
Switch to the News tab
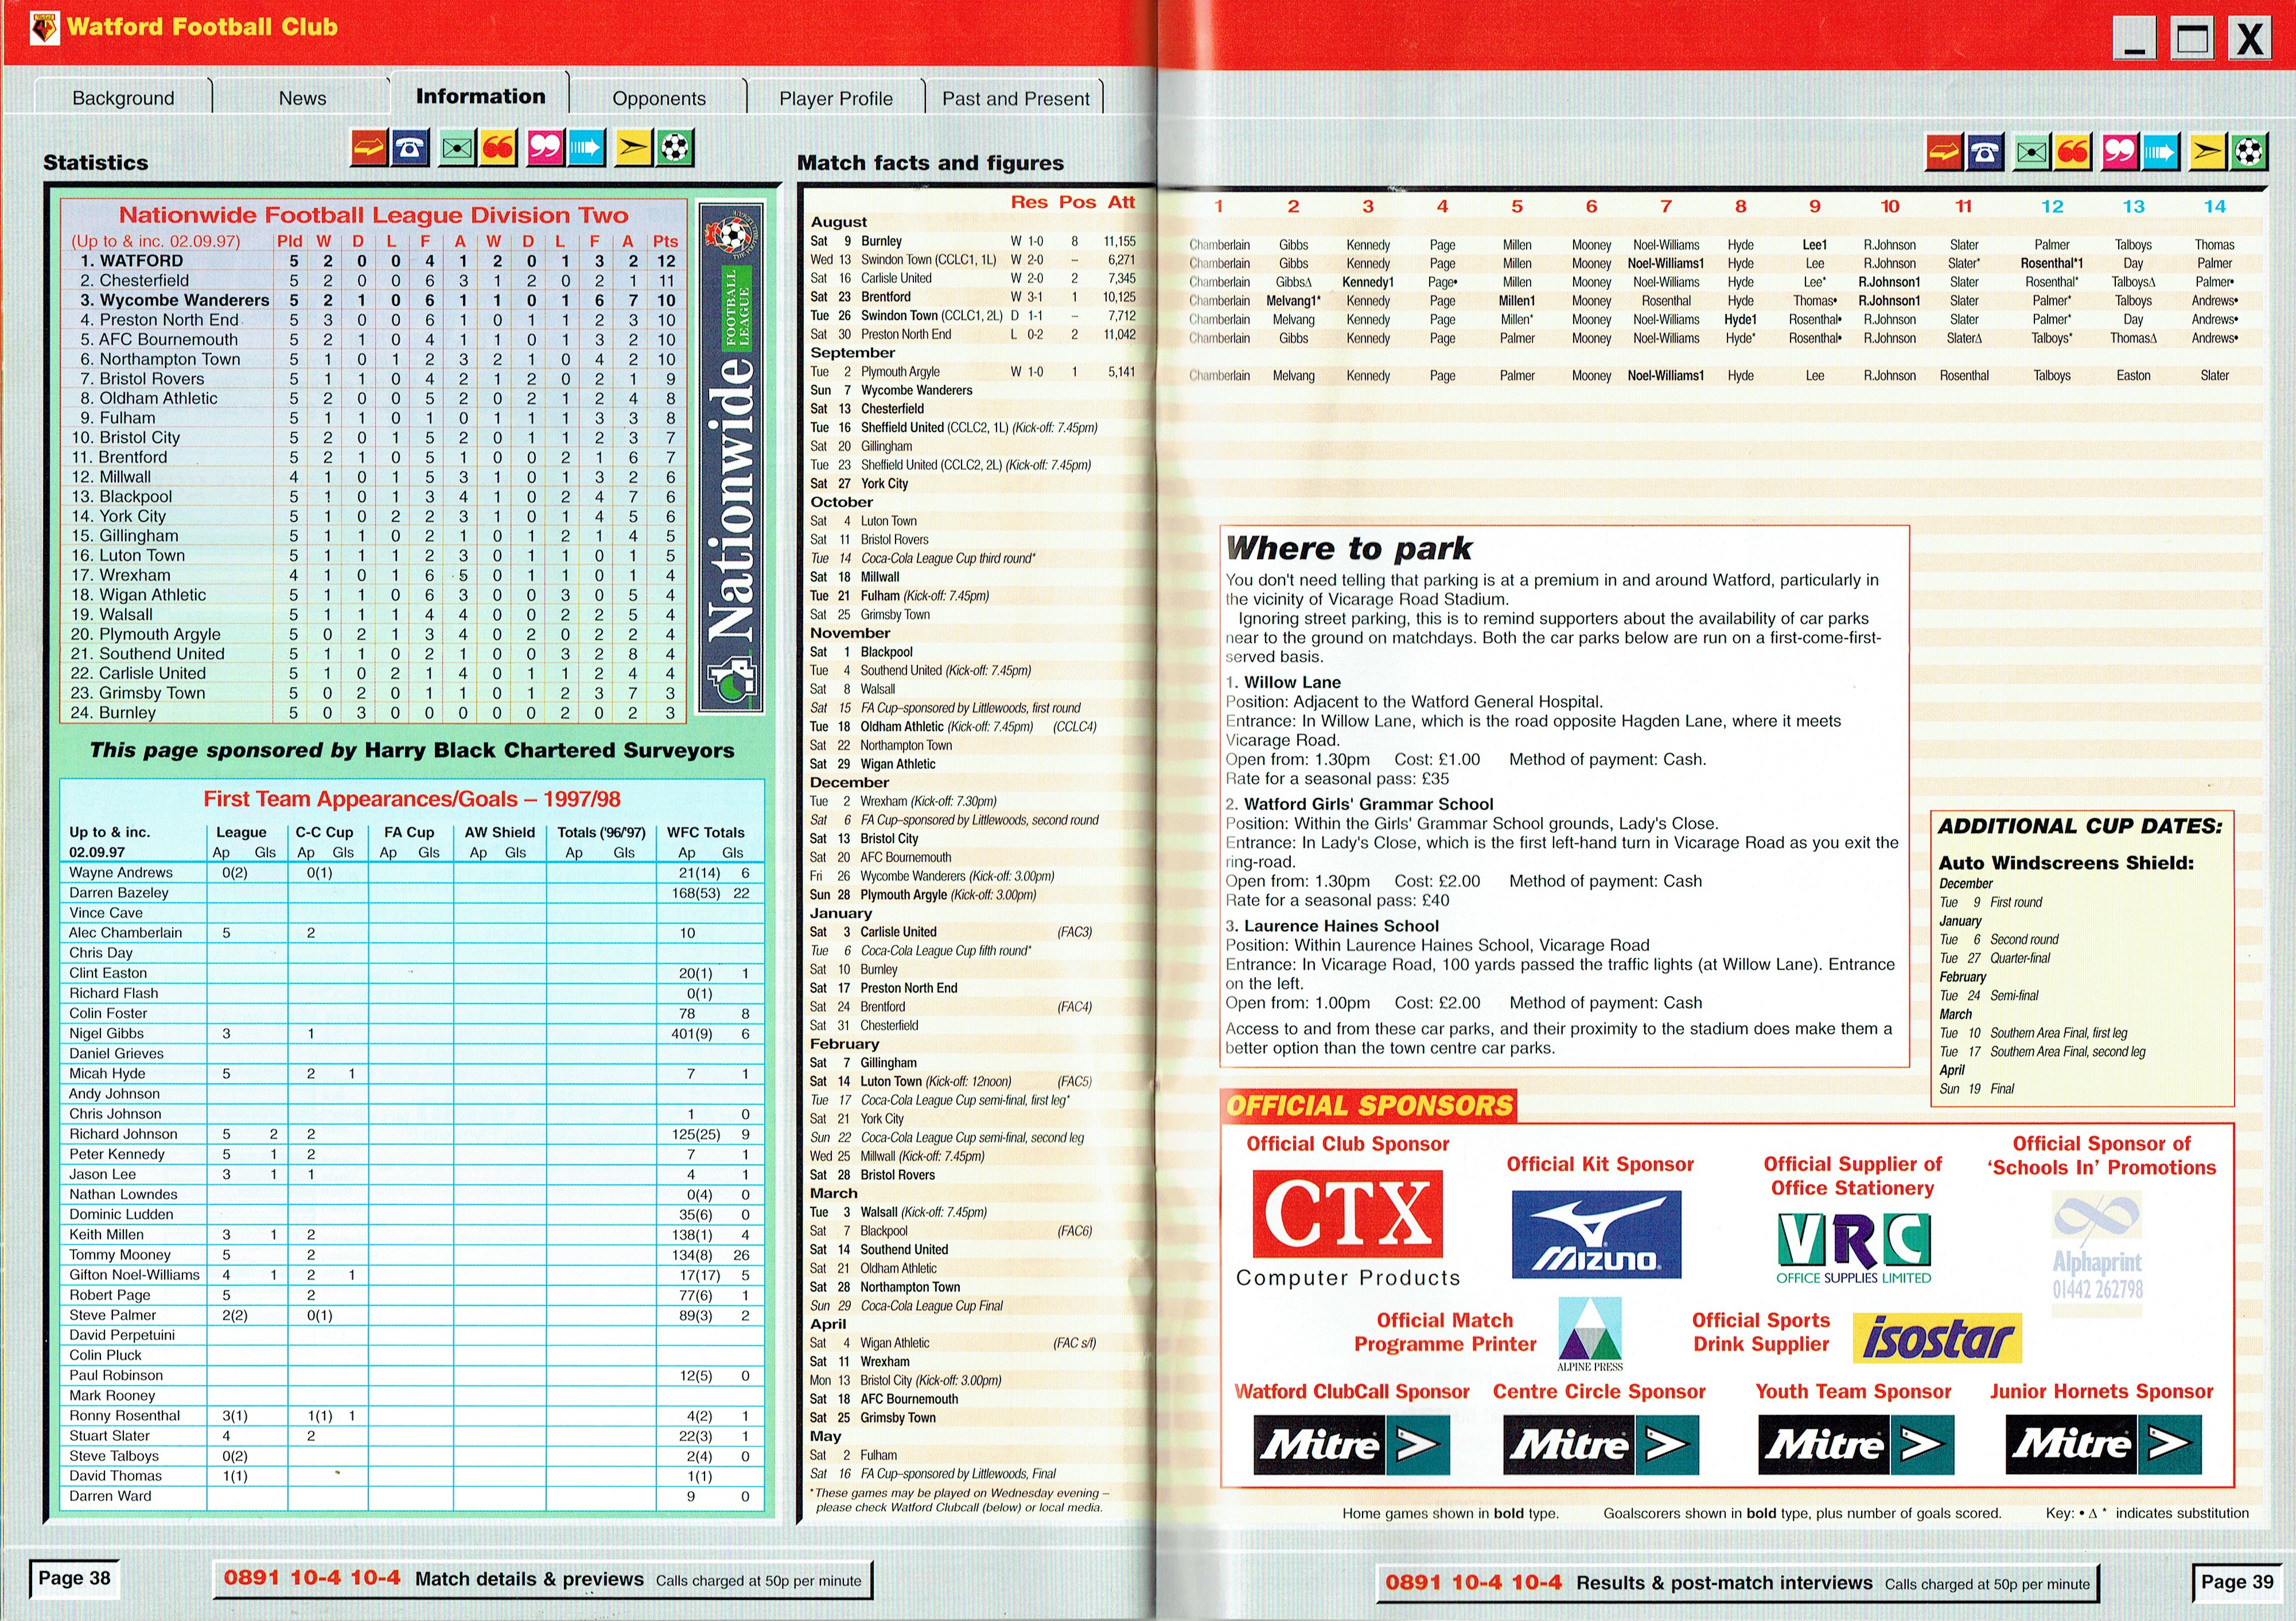click(x=302, y=98)
